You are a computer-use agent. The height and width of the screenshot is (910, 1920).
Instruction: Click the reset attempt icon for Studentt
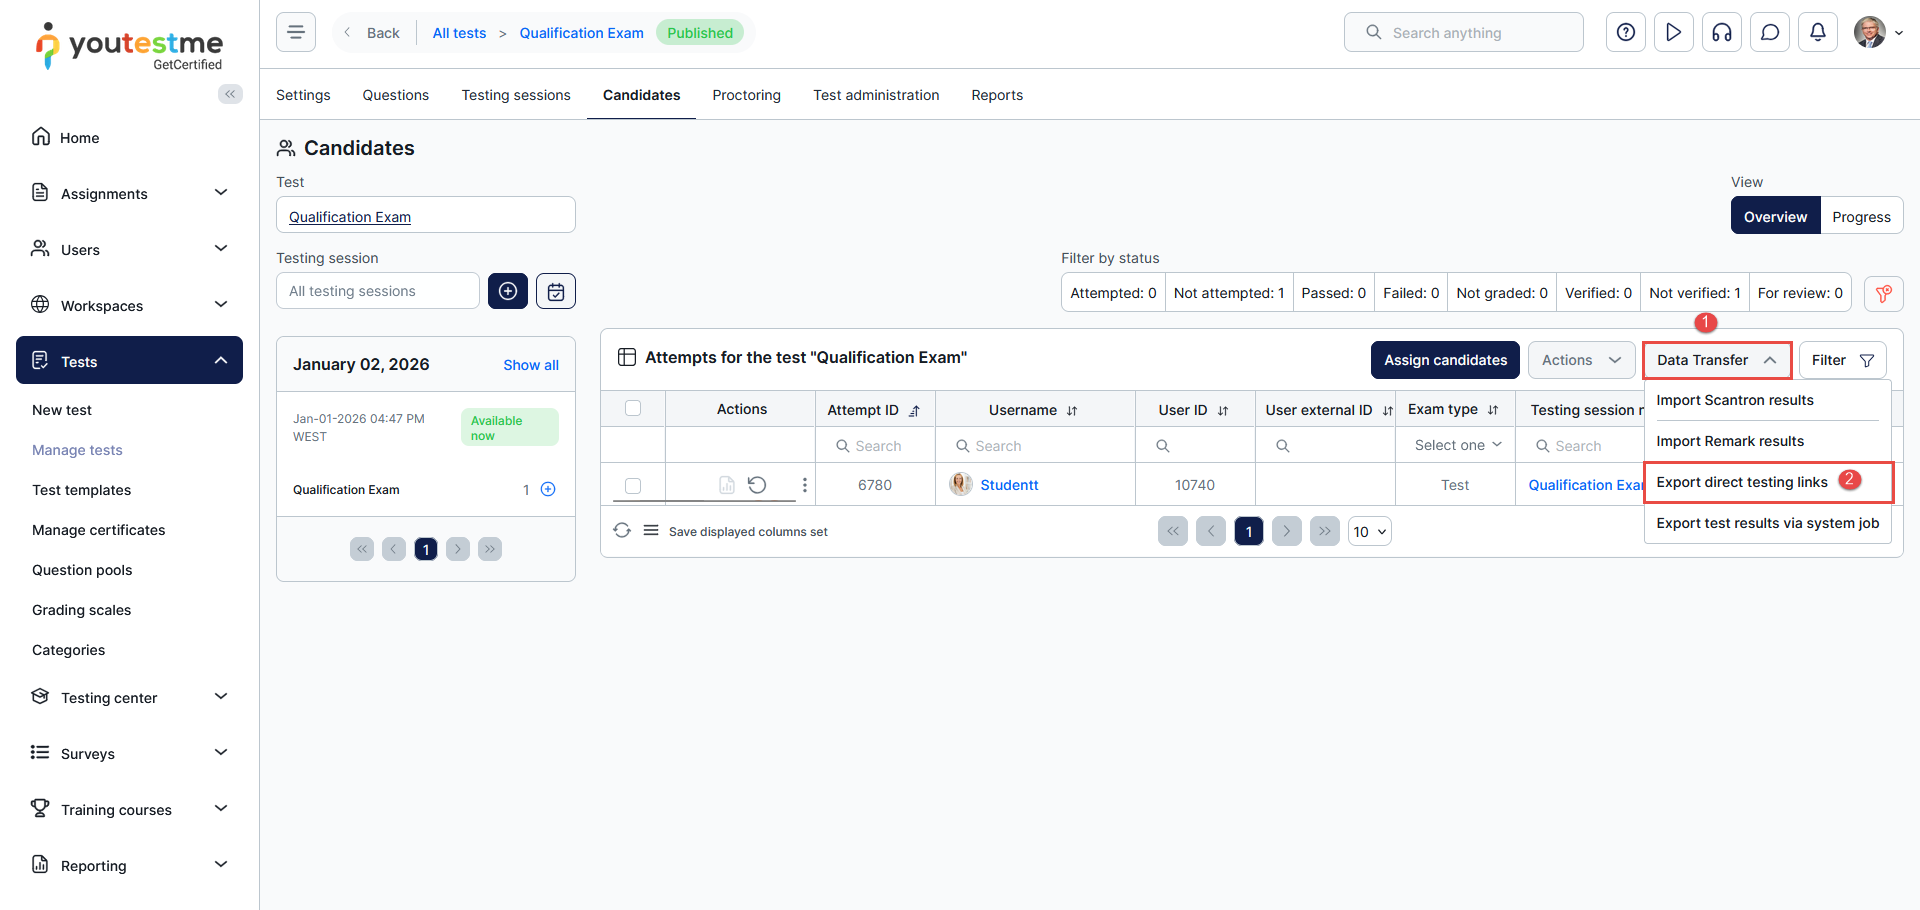pyautogui.click(x=757, y=485)
